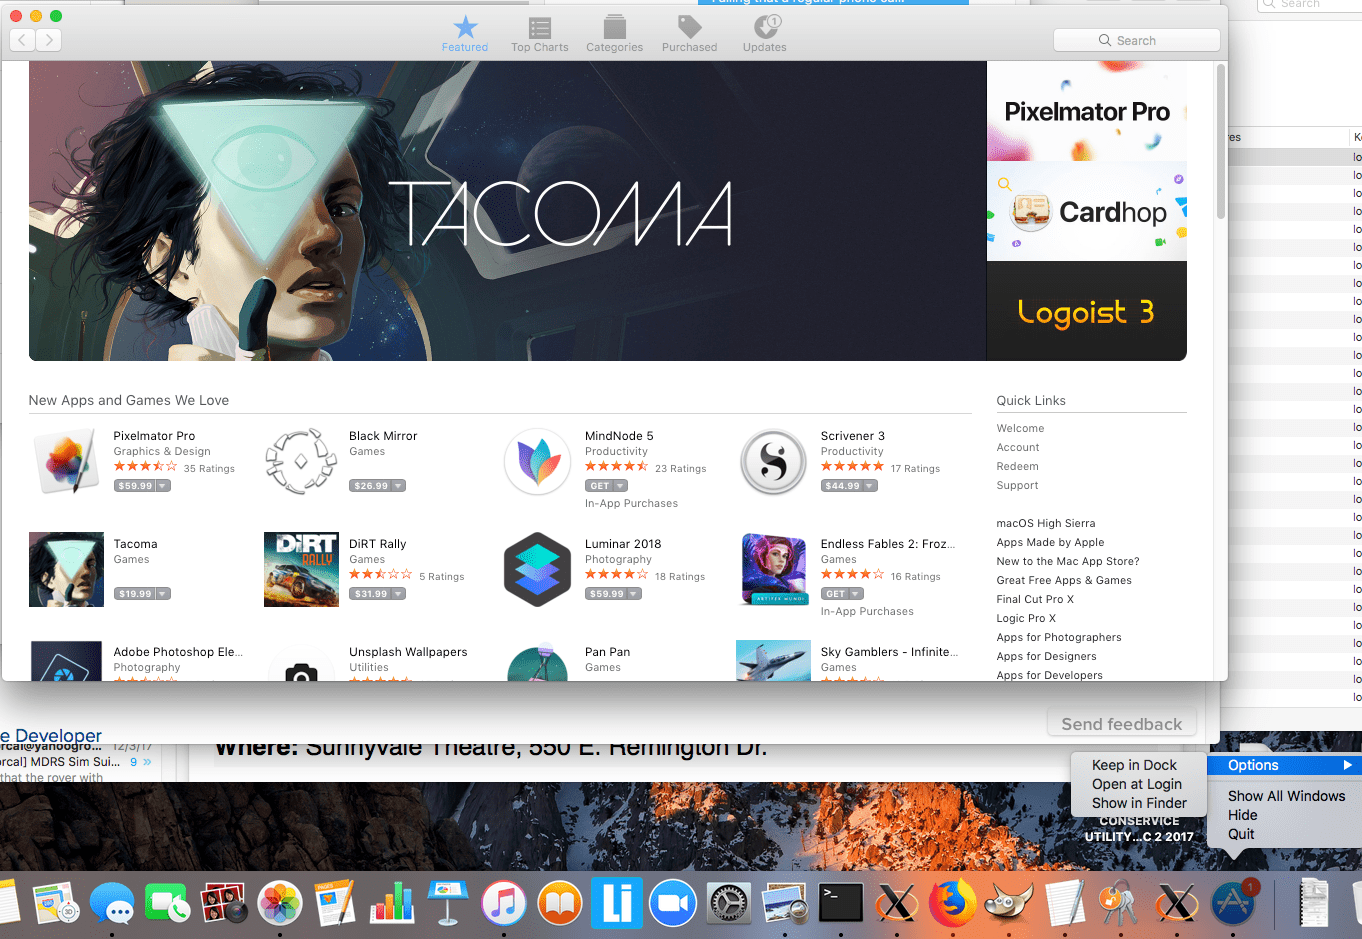This screenshot has height=939, width=1362.
Task: Open the Options submenu in the Dock menu
Action: click(x=1285, y=765)
